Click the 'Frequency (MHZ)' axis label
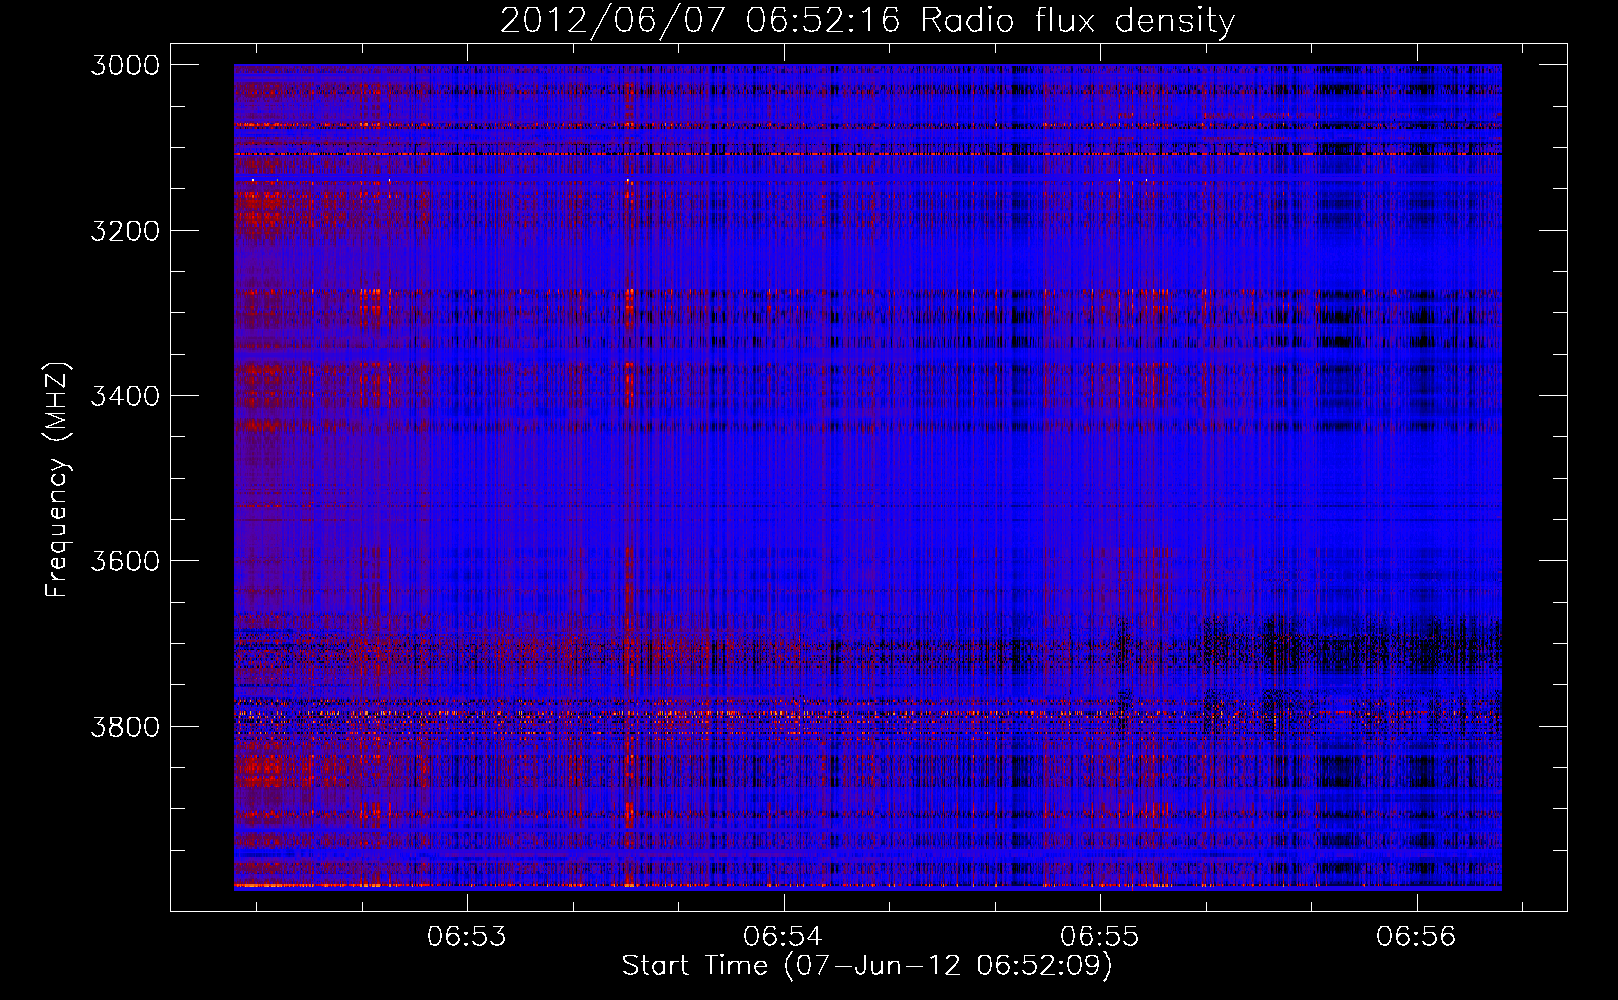Viewport: 1618px width, 1000px height. pyautogui.click(x=58, y=480)
